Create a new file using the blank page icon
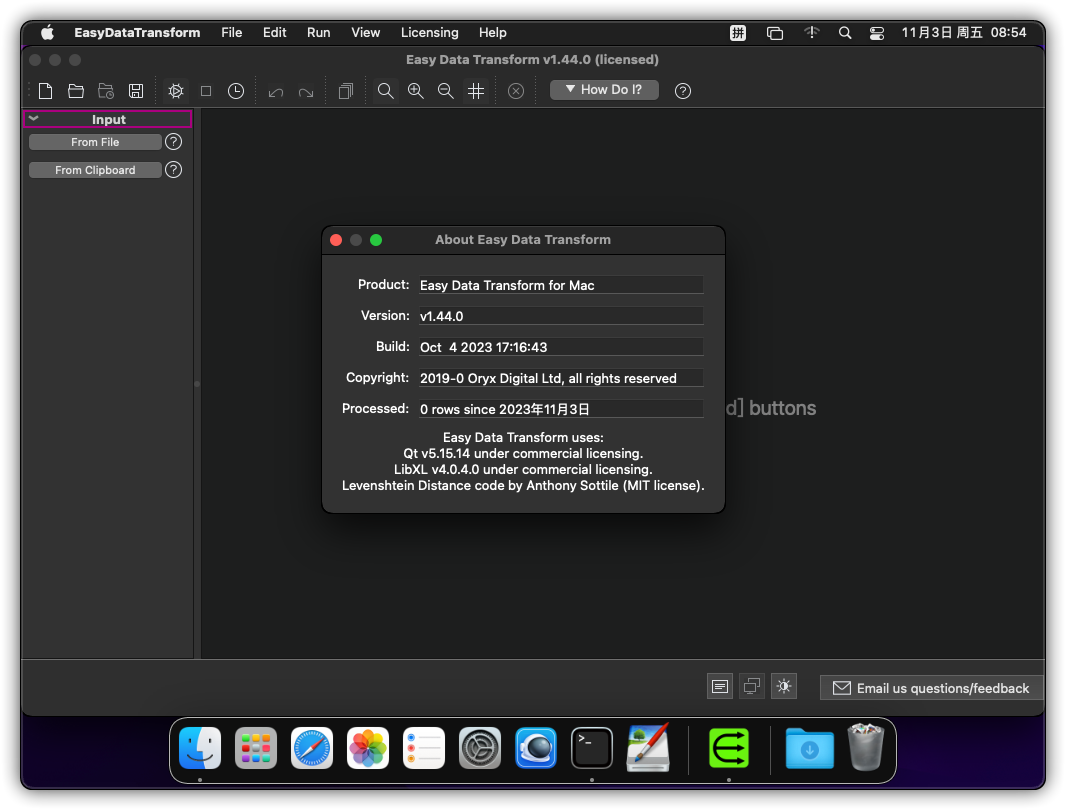Screen dimensions: 1066x810 click(x=46, y=90)
